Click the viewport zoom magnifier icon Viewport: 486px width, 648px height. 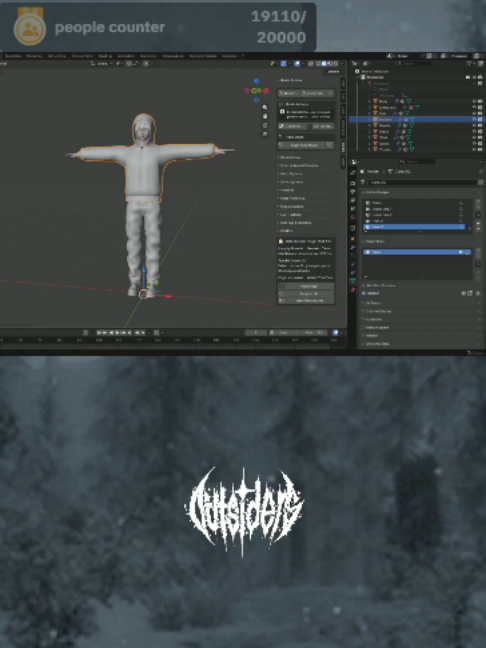click(265, 107)
